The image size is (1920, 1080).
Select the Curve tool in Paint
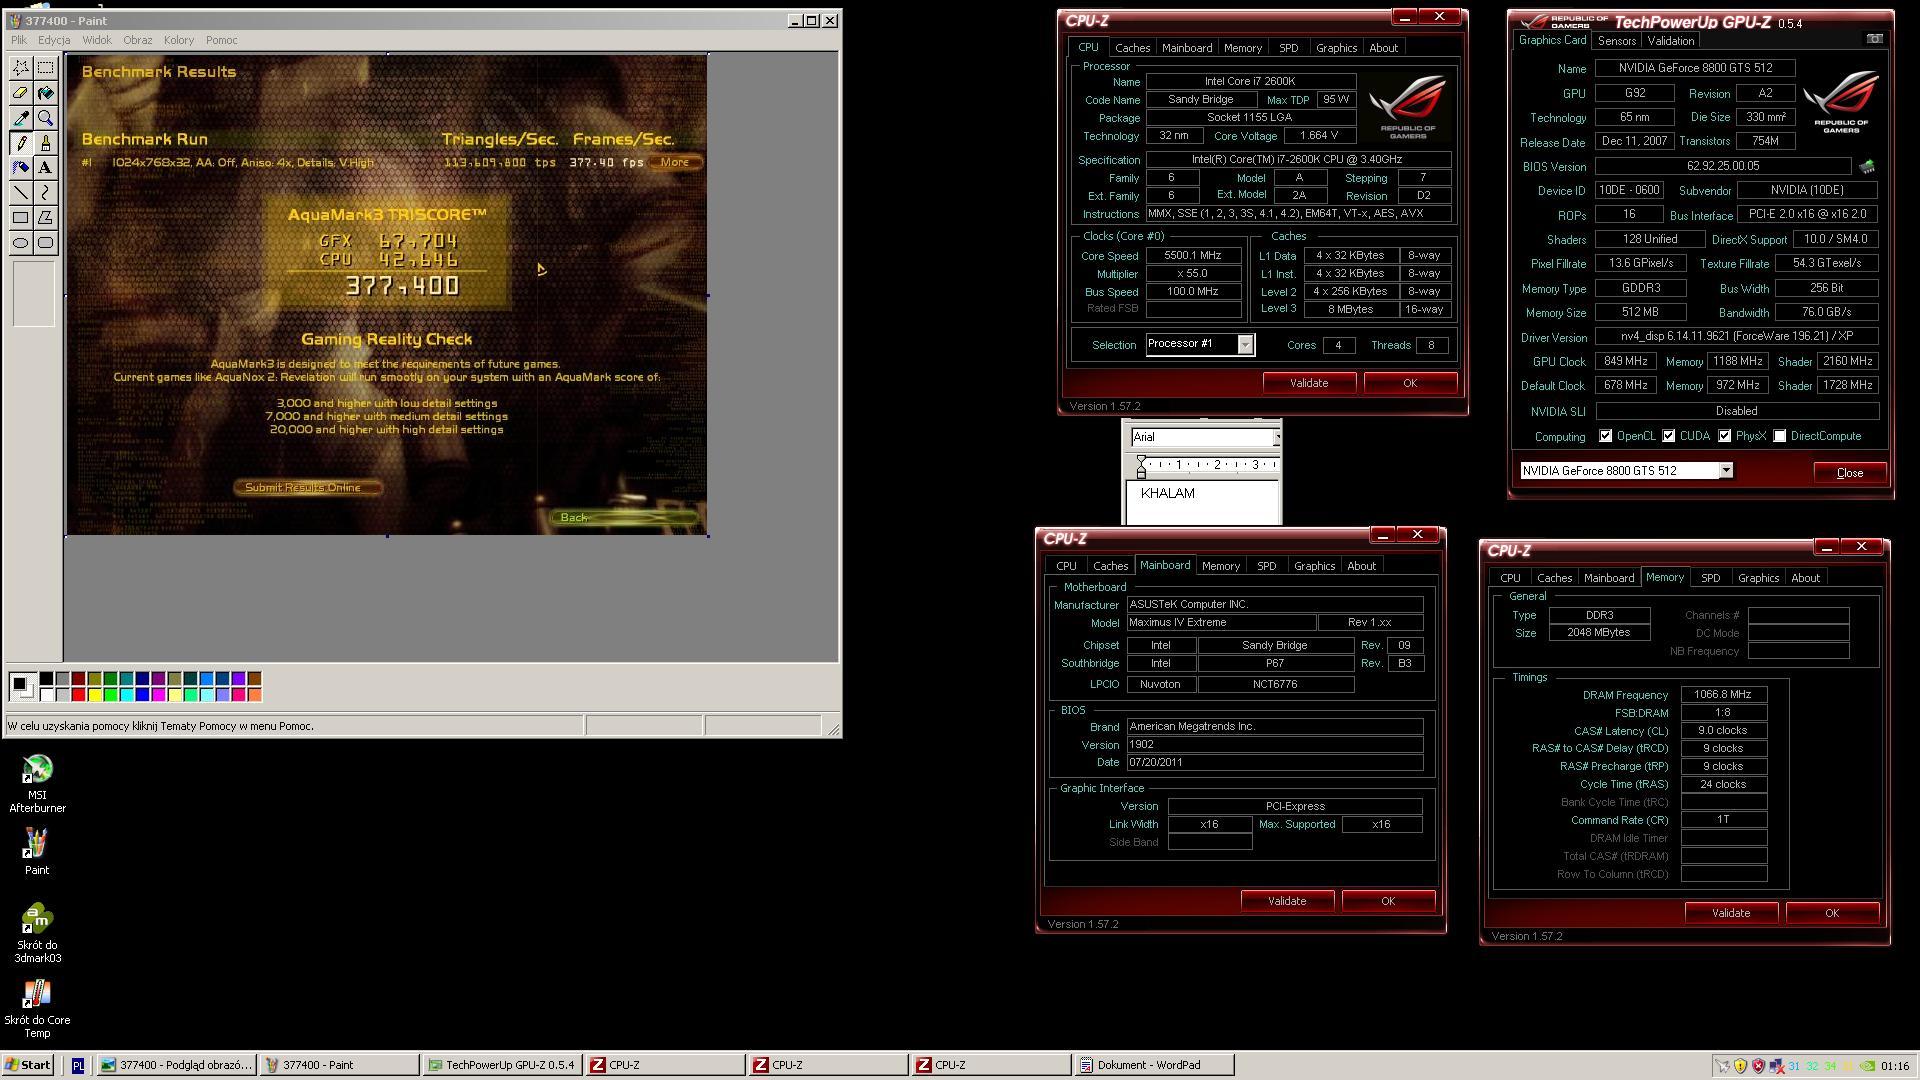point(46,193)
